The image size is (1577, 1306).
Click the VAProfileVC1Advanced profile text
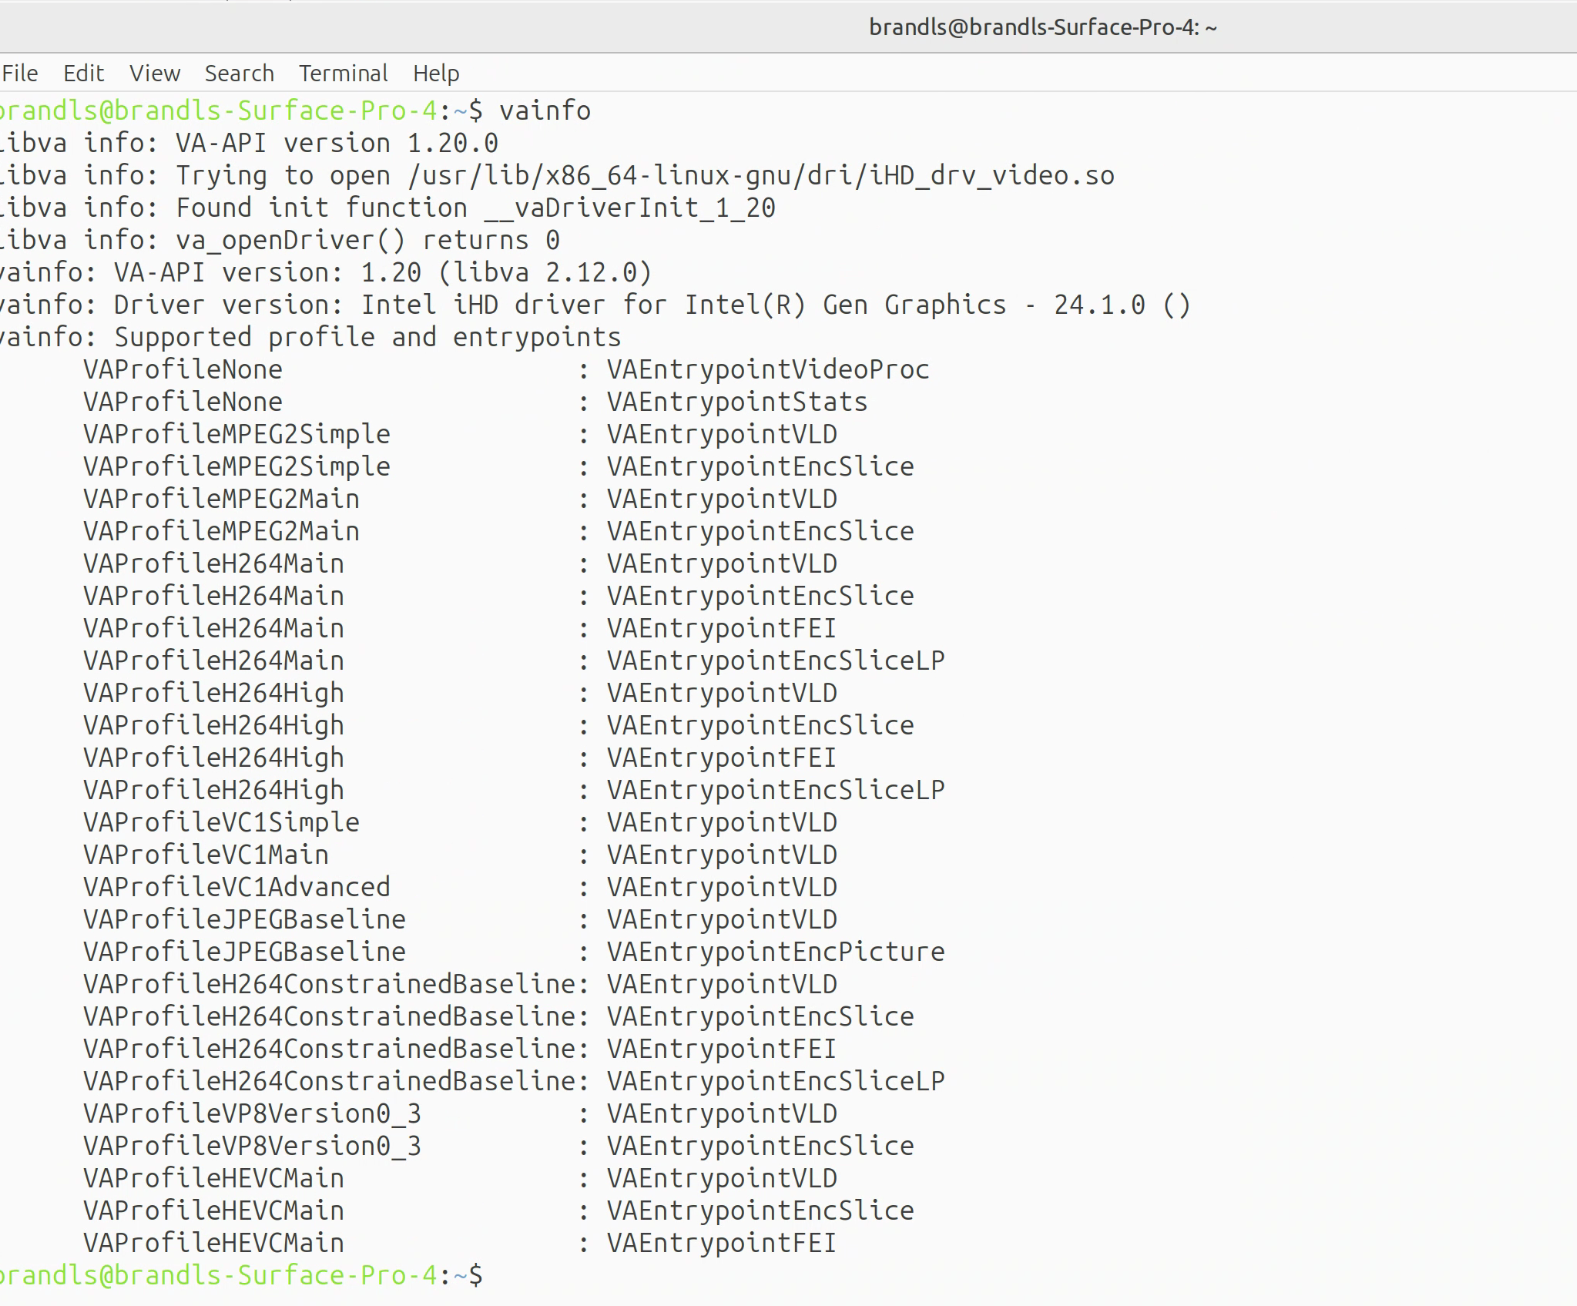pos(237,887)
